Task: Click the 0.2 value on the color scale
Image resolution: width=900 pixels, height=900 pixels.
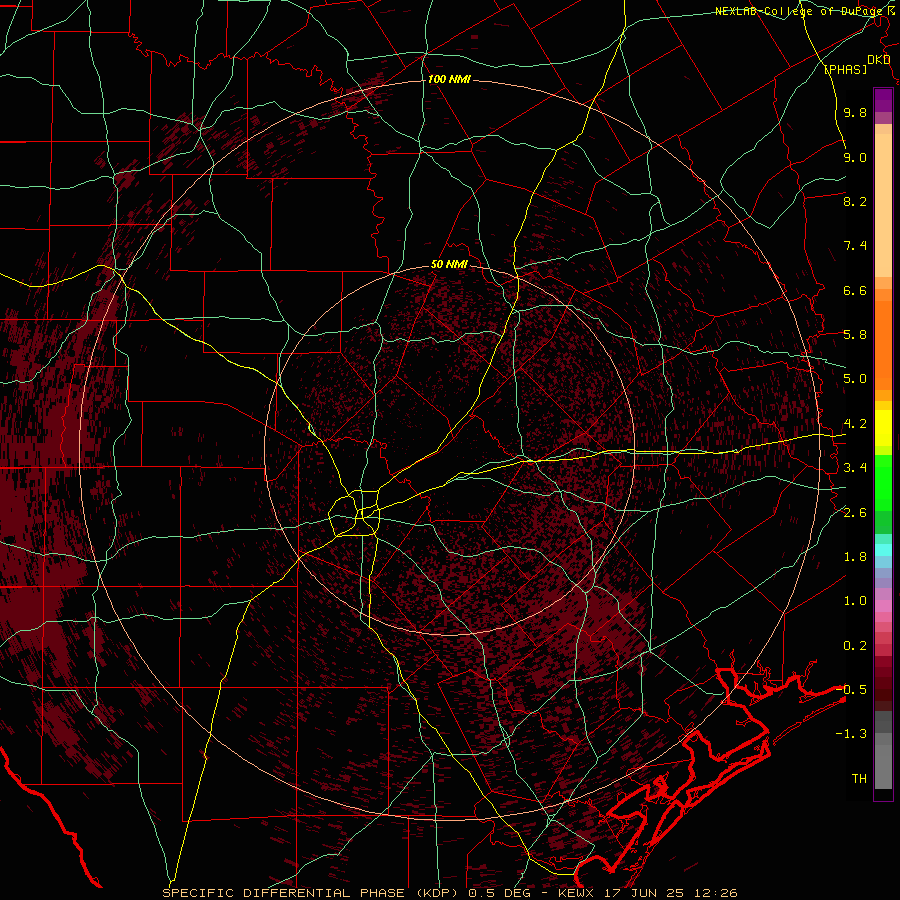Action: coord(855,646)
